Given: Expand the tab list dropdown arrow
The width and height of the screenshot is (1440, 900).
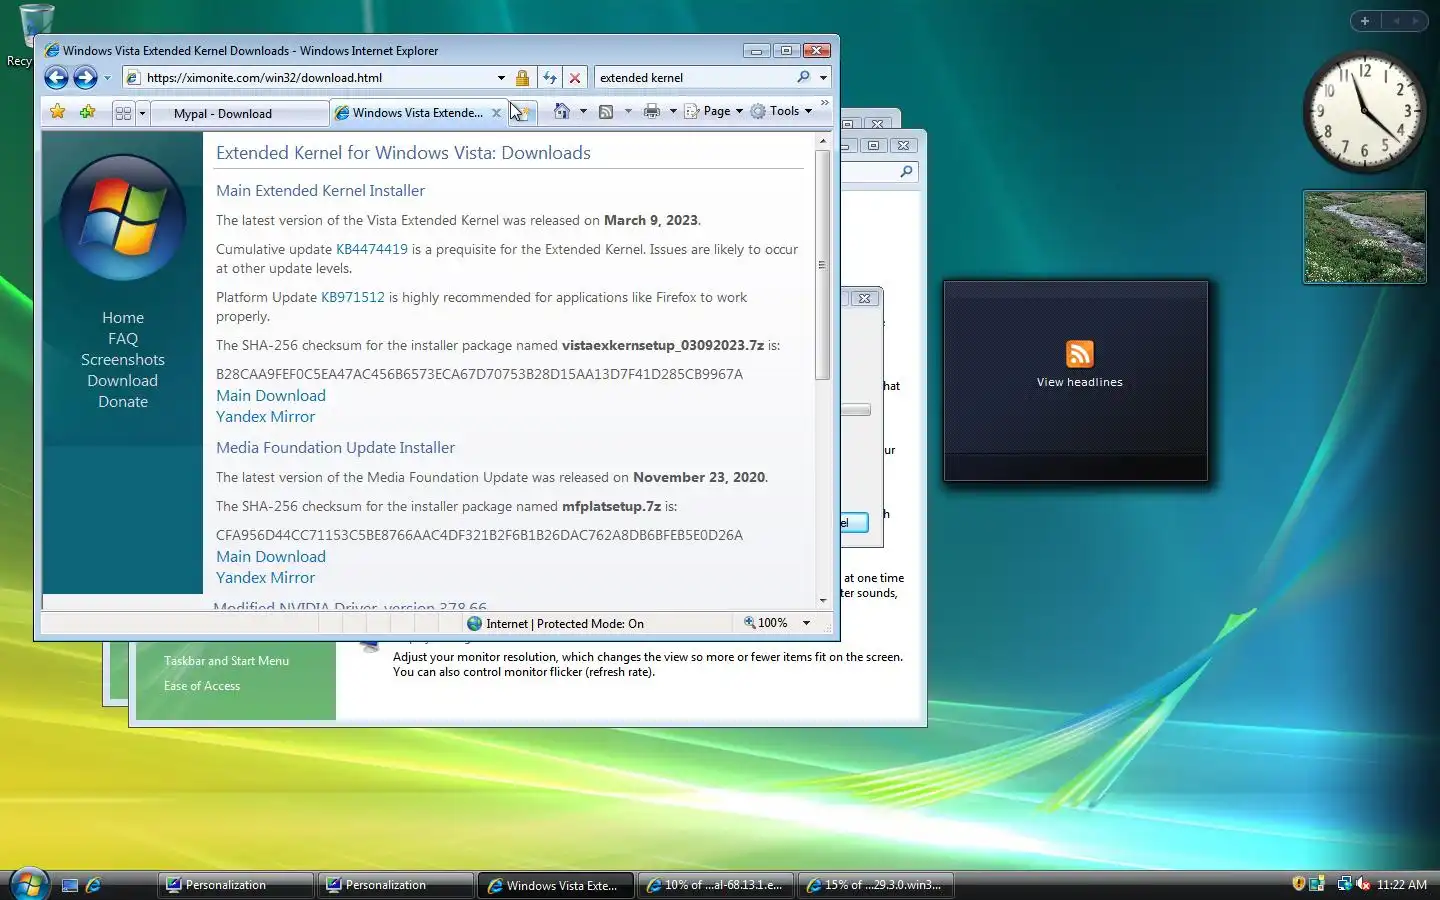Looking at the screenshot, I should point(142,113).
